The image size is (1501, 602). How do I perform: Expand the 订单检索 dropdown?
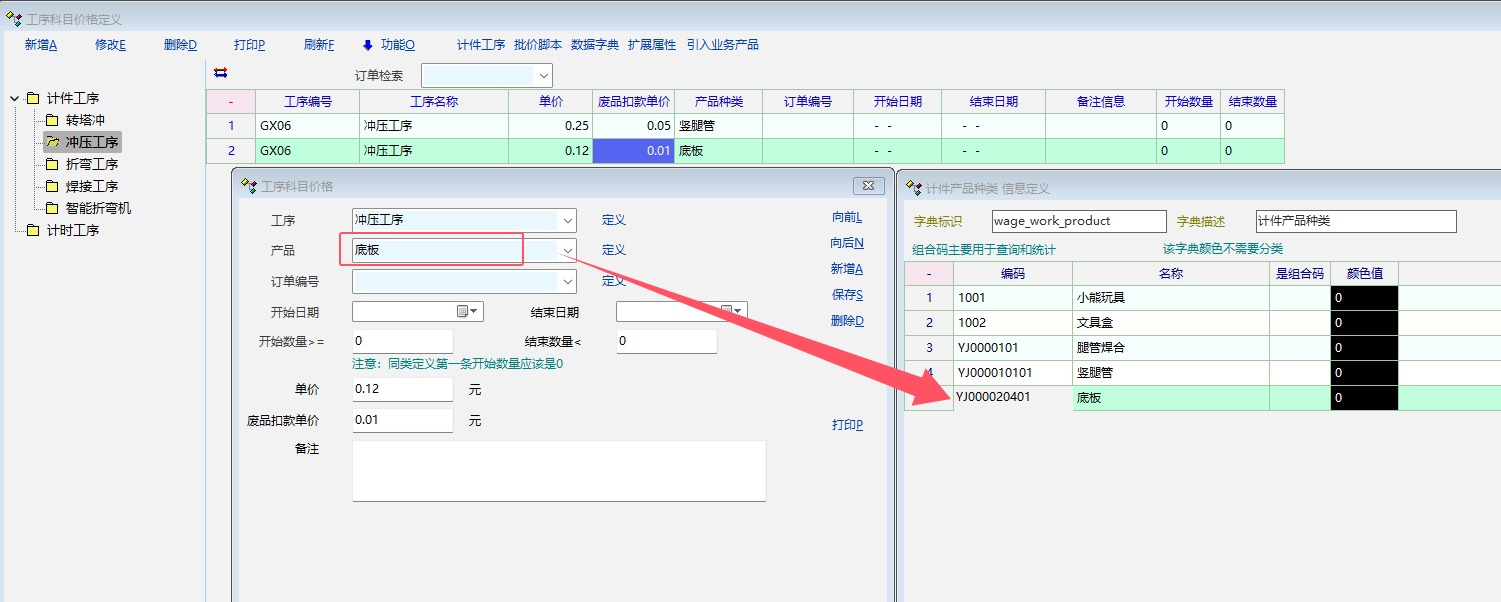coord(544,75)
